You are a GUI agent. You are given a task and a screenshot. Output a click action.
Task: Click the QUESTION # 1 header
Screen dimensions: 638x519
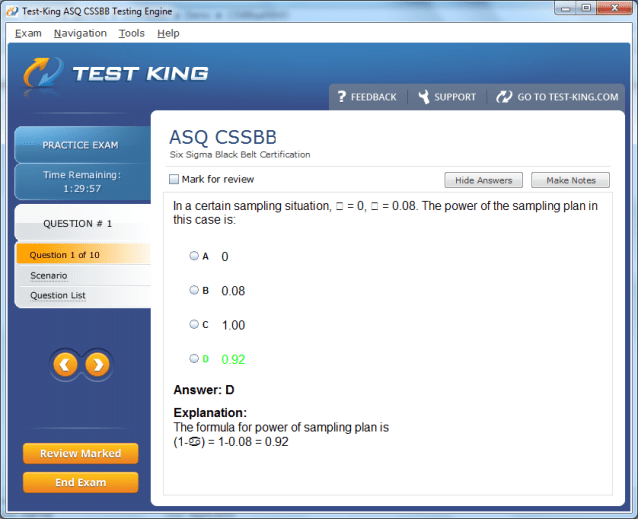[77, 224]
